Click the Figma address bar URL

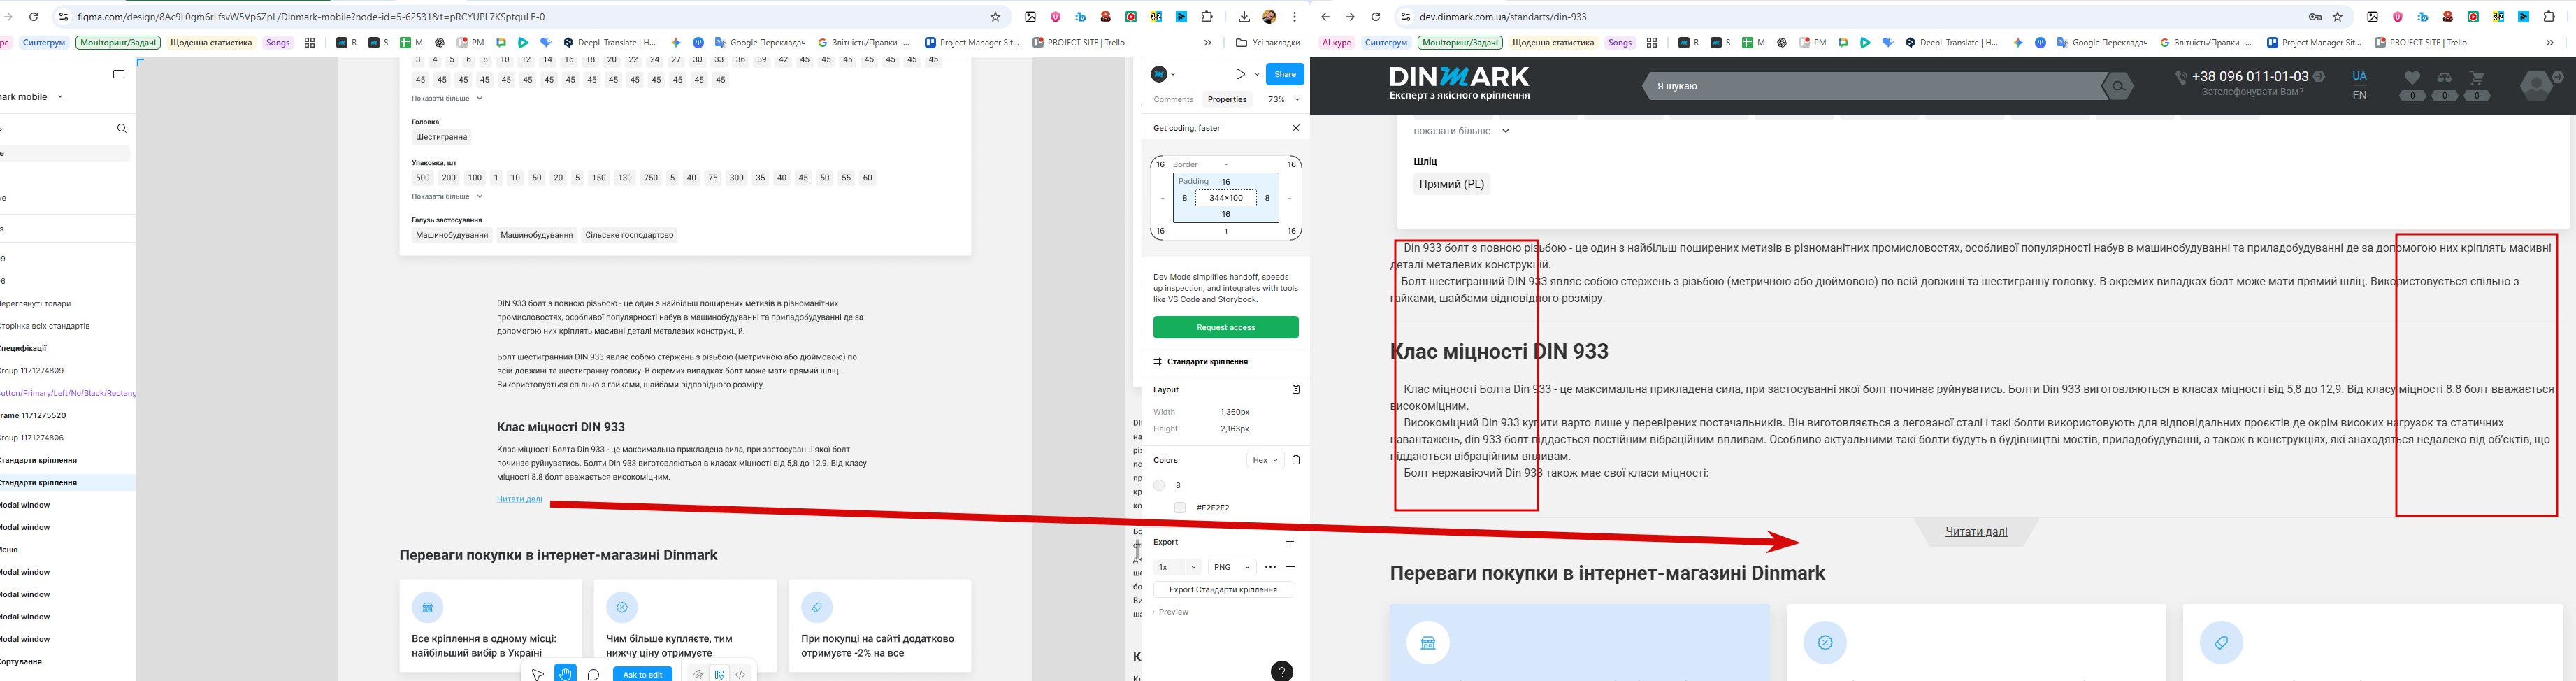[x=311, y=17]
